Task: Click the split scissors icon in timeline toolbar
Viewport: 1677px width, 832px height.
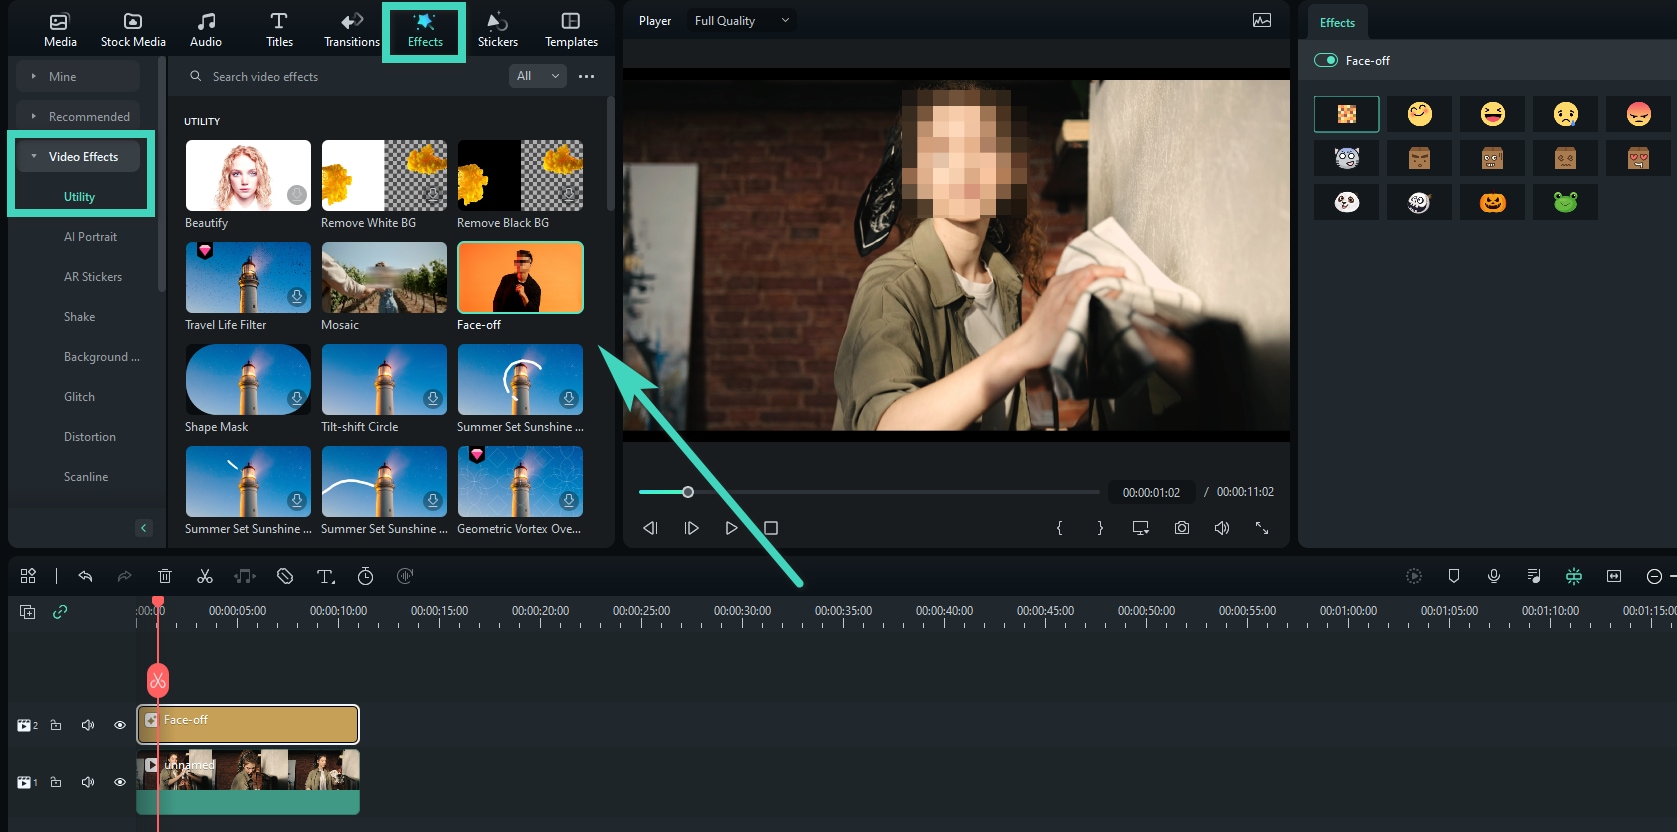Action: (x=205, y=576)
